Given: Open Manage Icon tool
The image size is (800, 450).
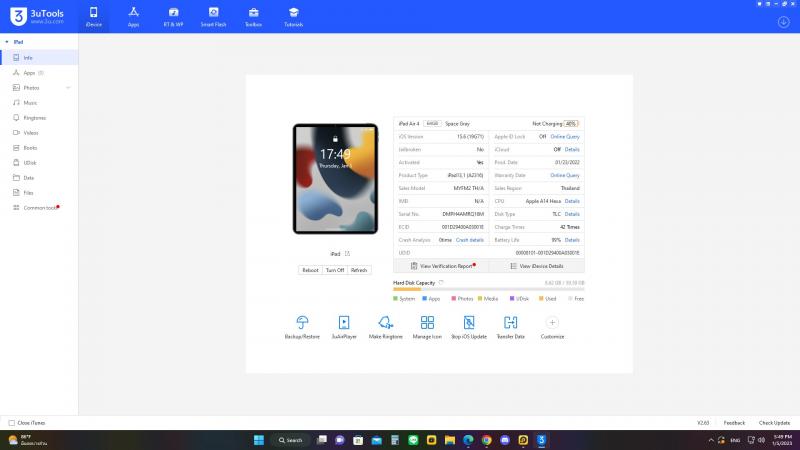Looking at the screenshot, I should point(427,327).
